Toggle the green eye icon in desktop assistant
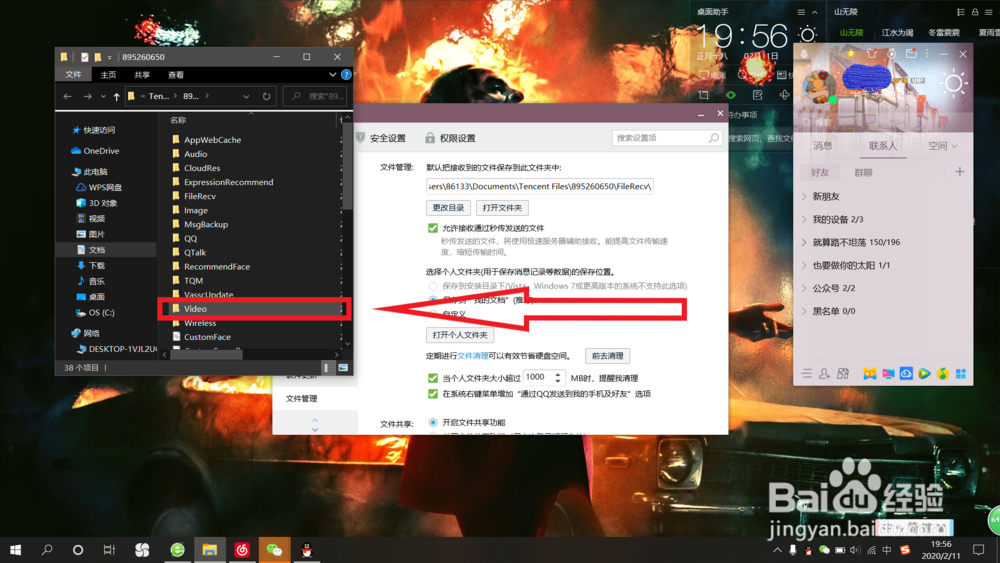1000x563 pixels. [x=731, y=95]
